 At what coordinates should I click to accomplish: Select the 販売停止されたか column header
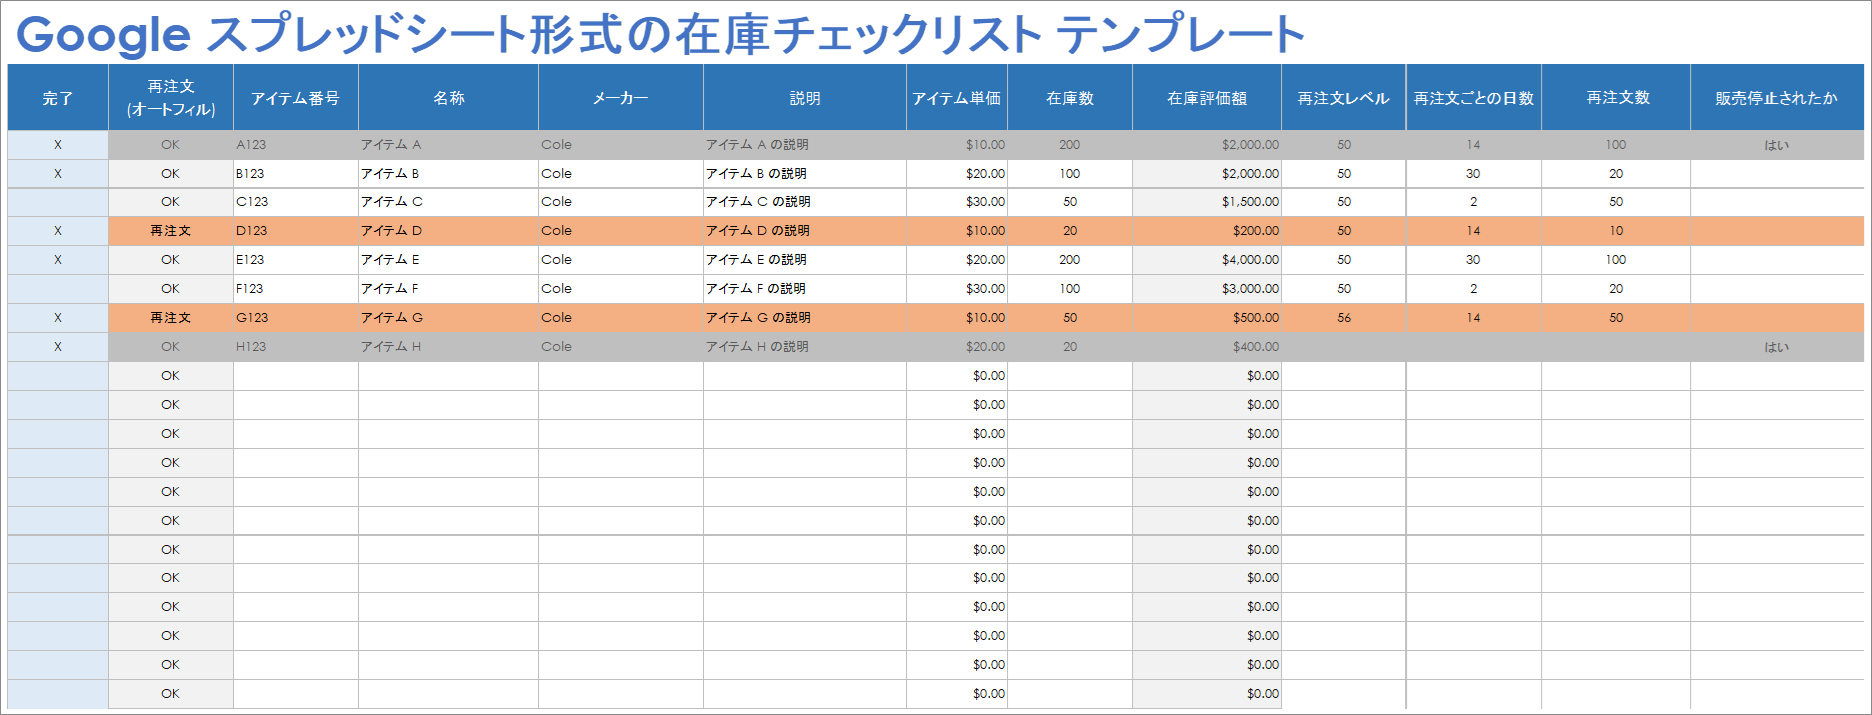[x=1776, y=98]
